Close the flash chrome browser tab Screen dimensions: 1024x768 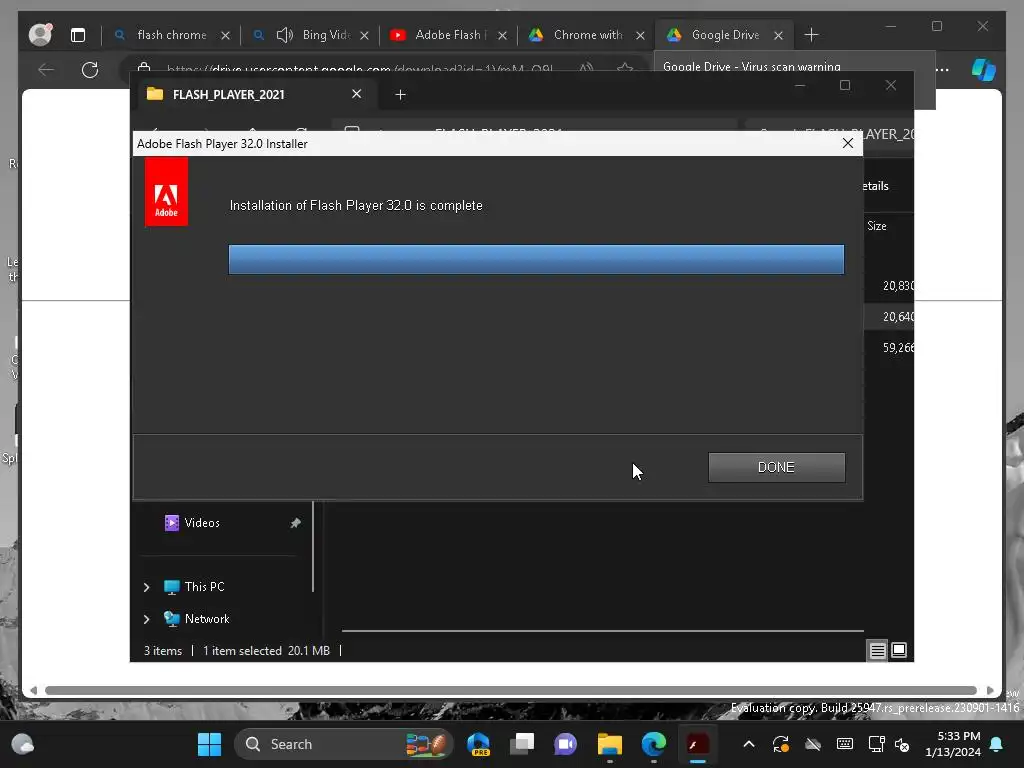pyautogui.click(x=225, y=35)
